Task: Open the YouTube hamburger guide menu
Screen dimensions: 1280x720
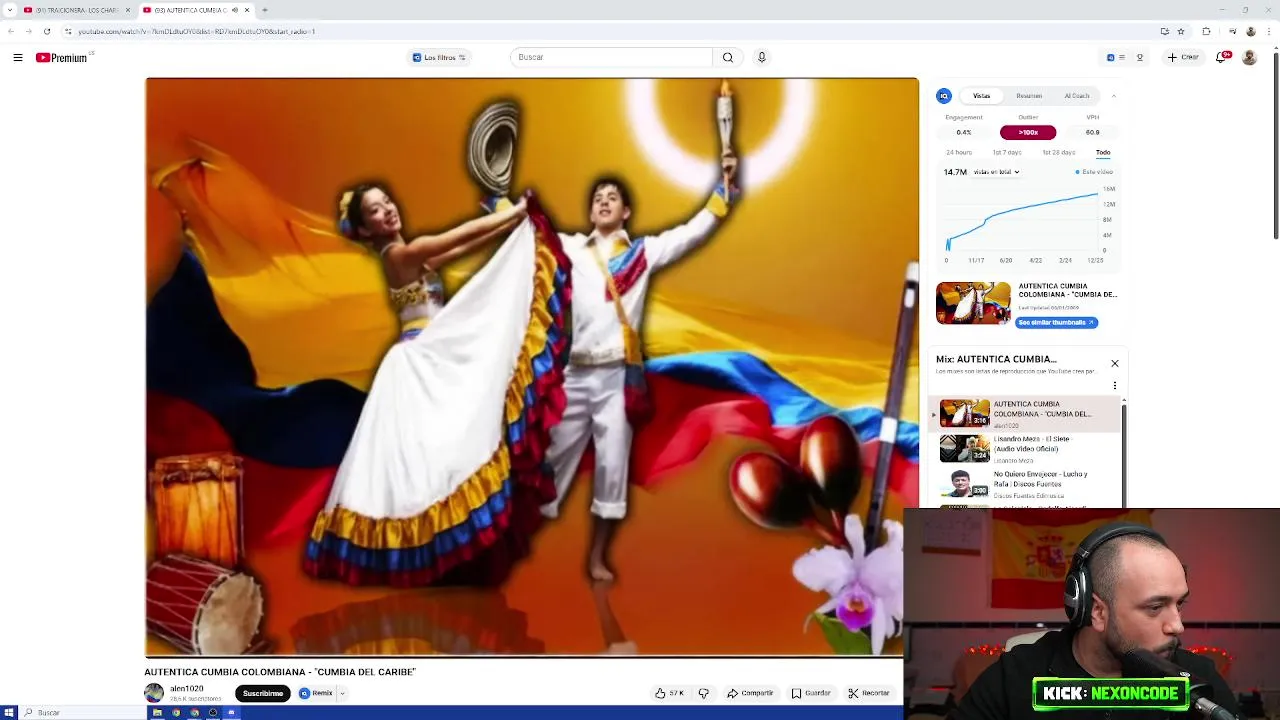Action: (x=18, y=57)
